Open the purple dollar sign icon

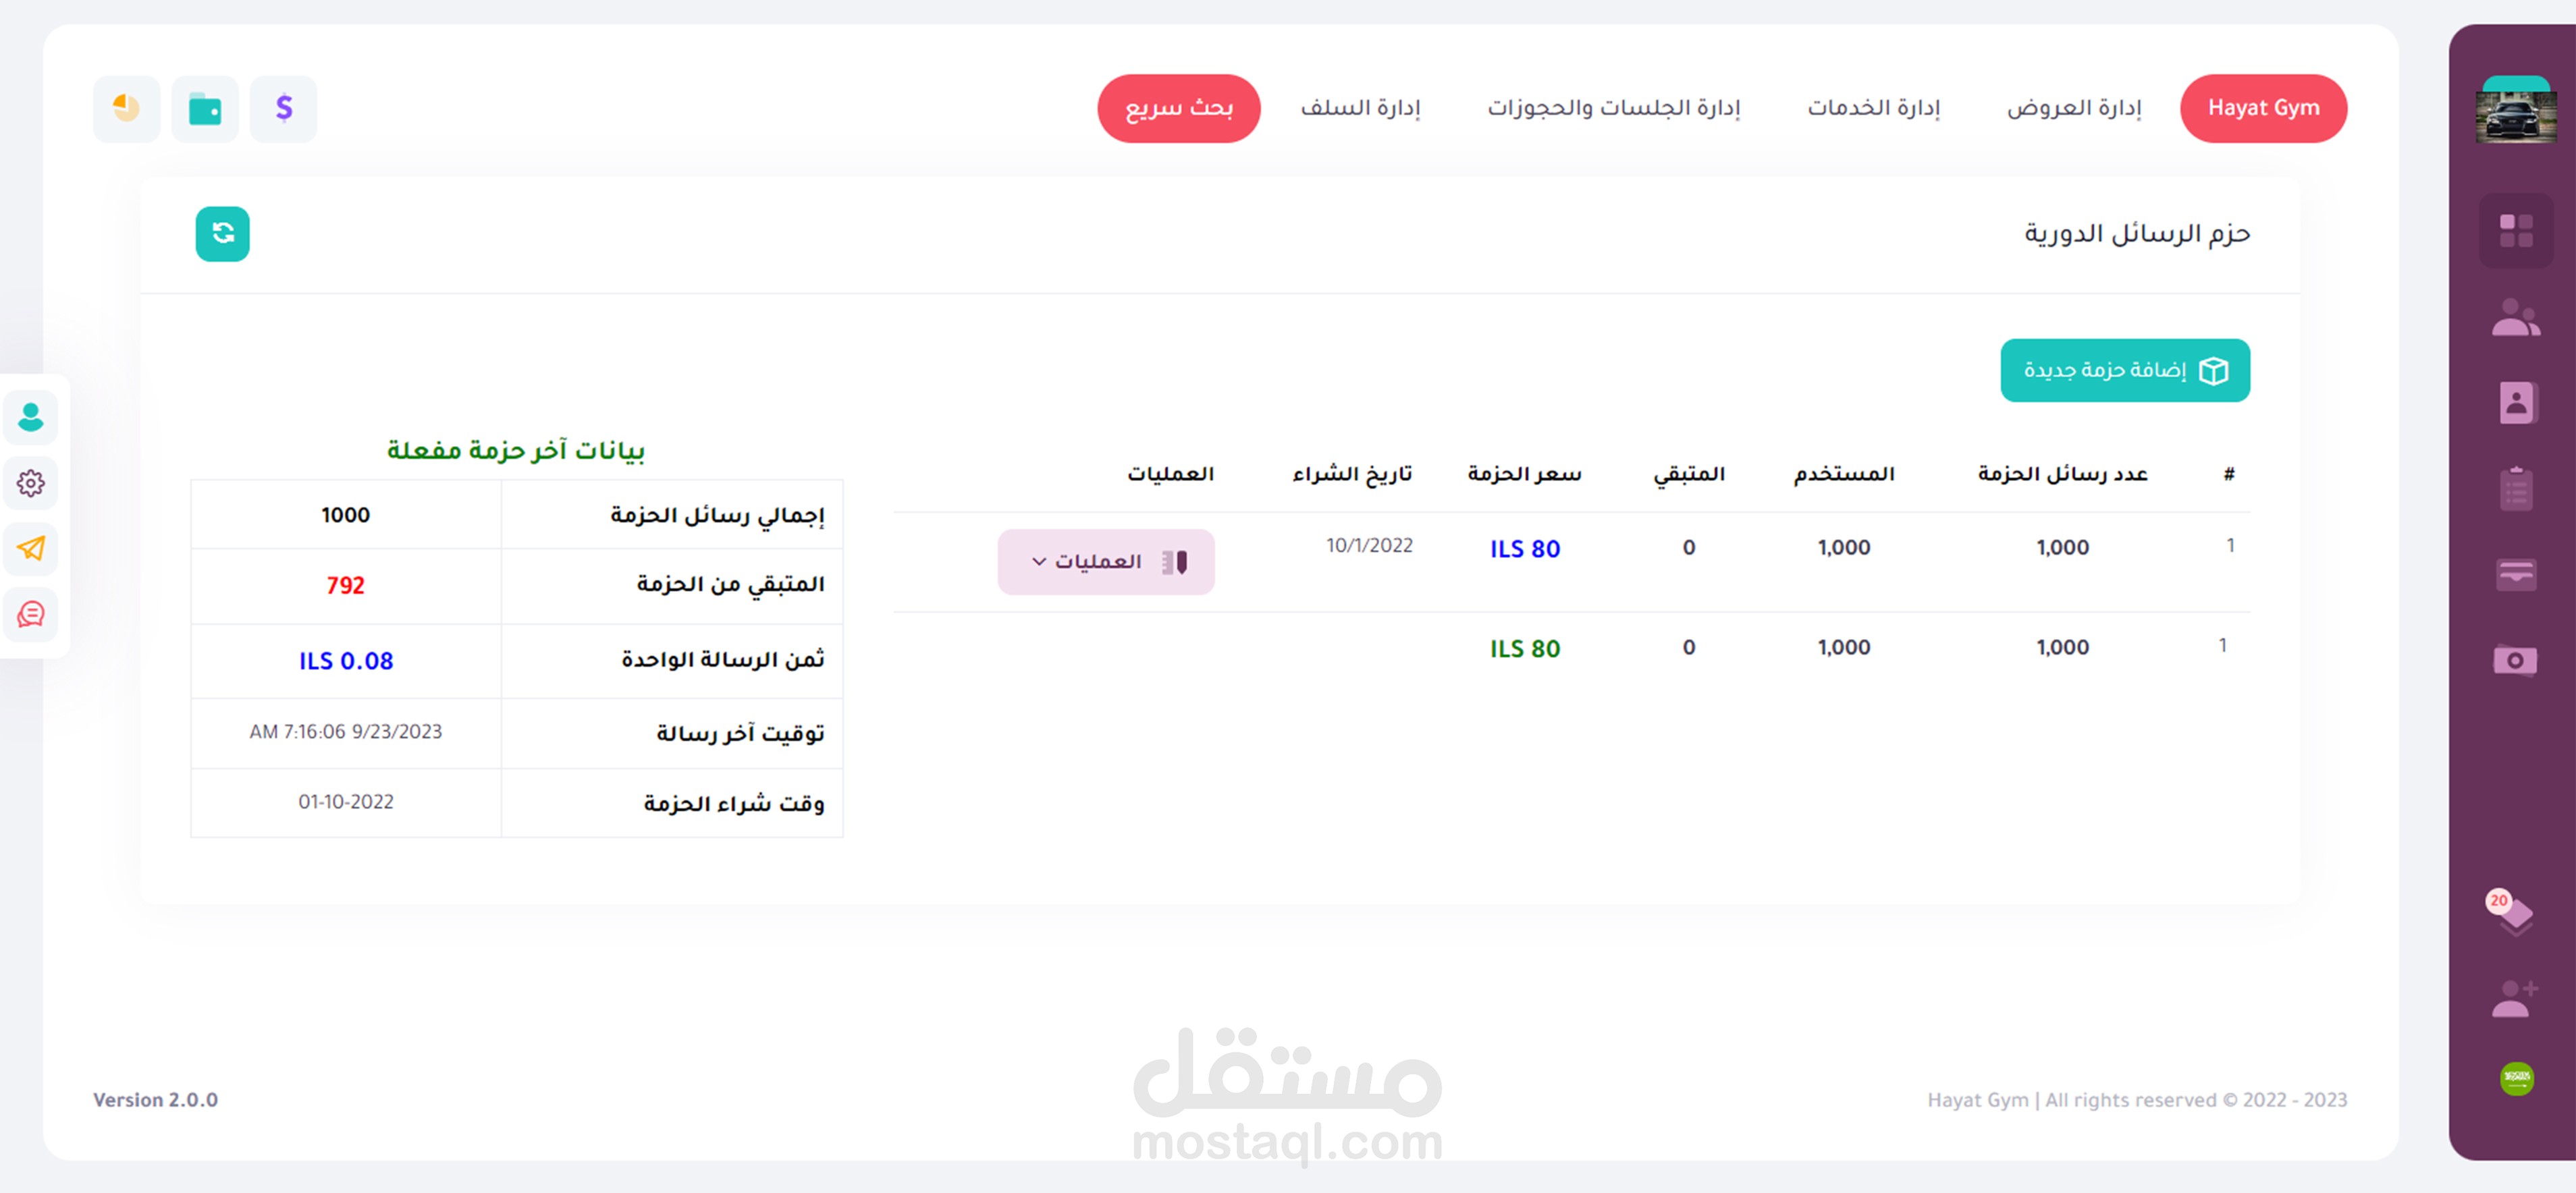tap(283, 108)
